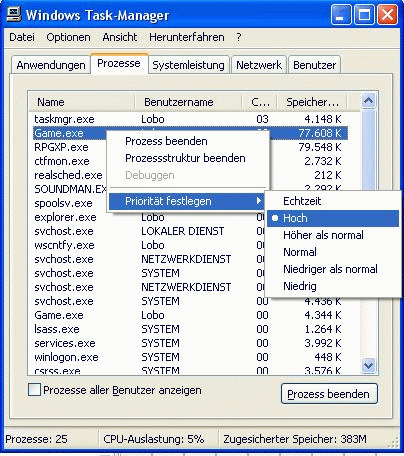Sort by the Name column header
404x456 pixels.
82,102
